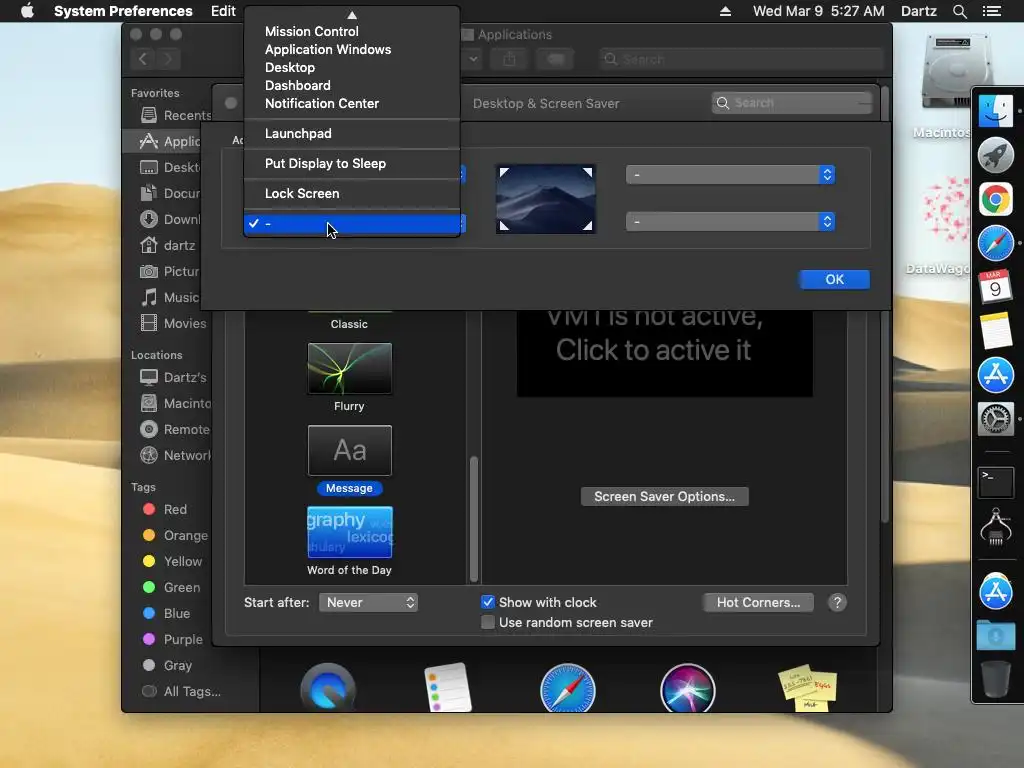The height and width of the screenshot is (768, 1024).
Task: Select the Red tag in Finder
Action: pos(165,509)
